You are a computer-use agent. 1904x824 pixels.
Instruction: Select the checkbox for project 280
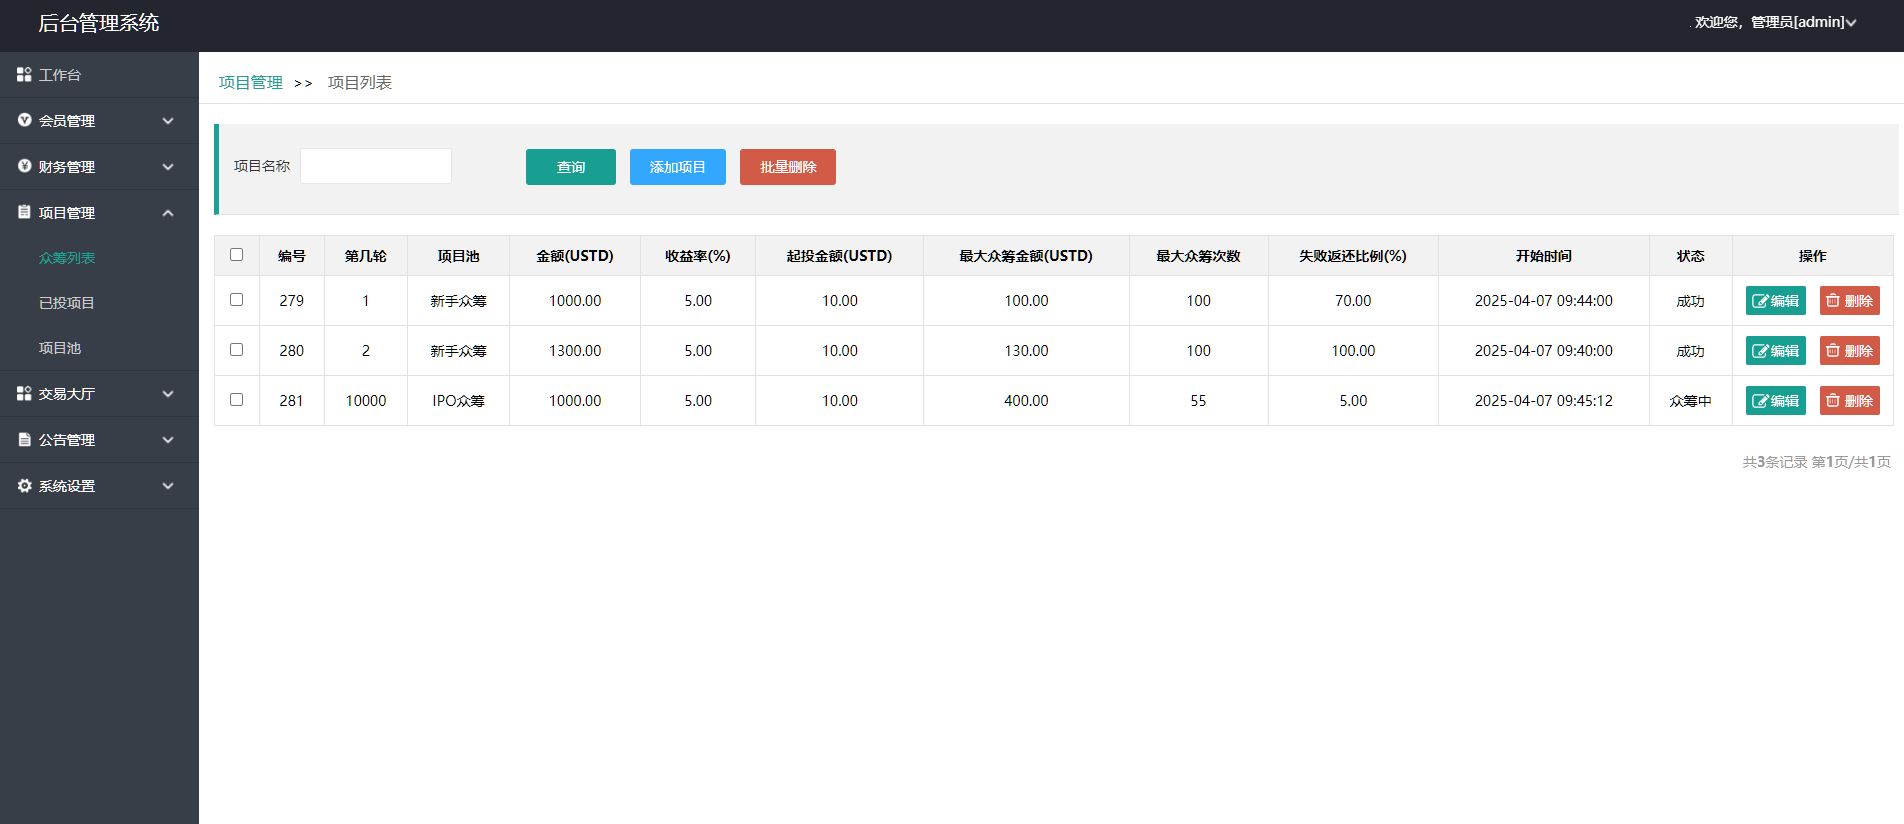pos(237,350)
